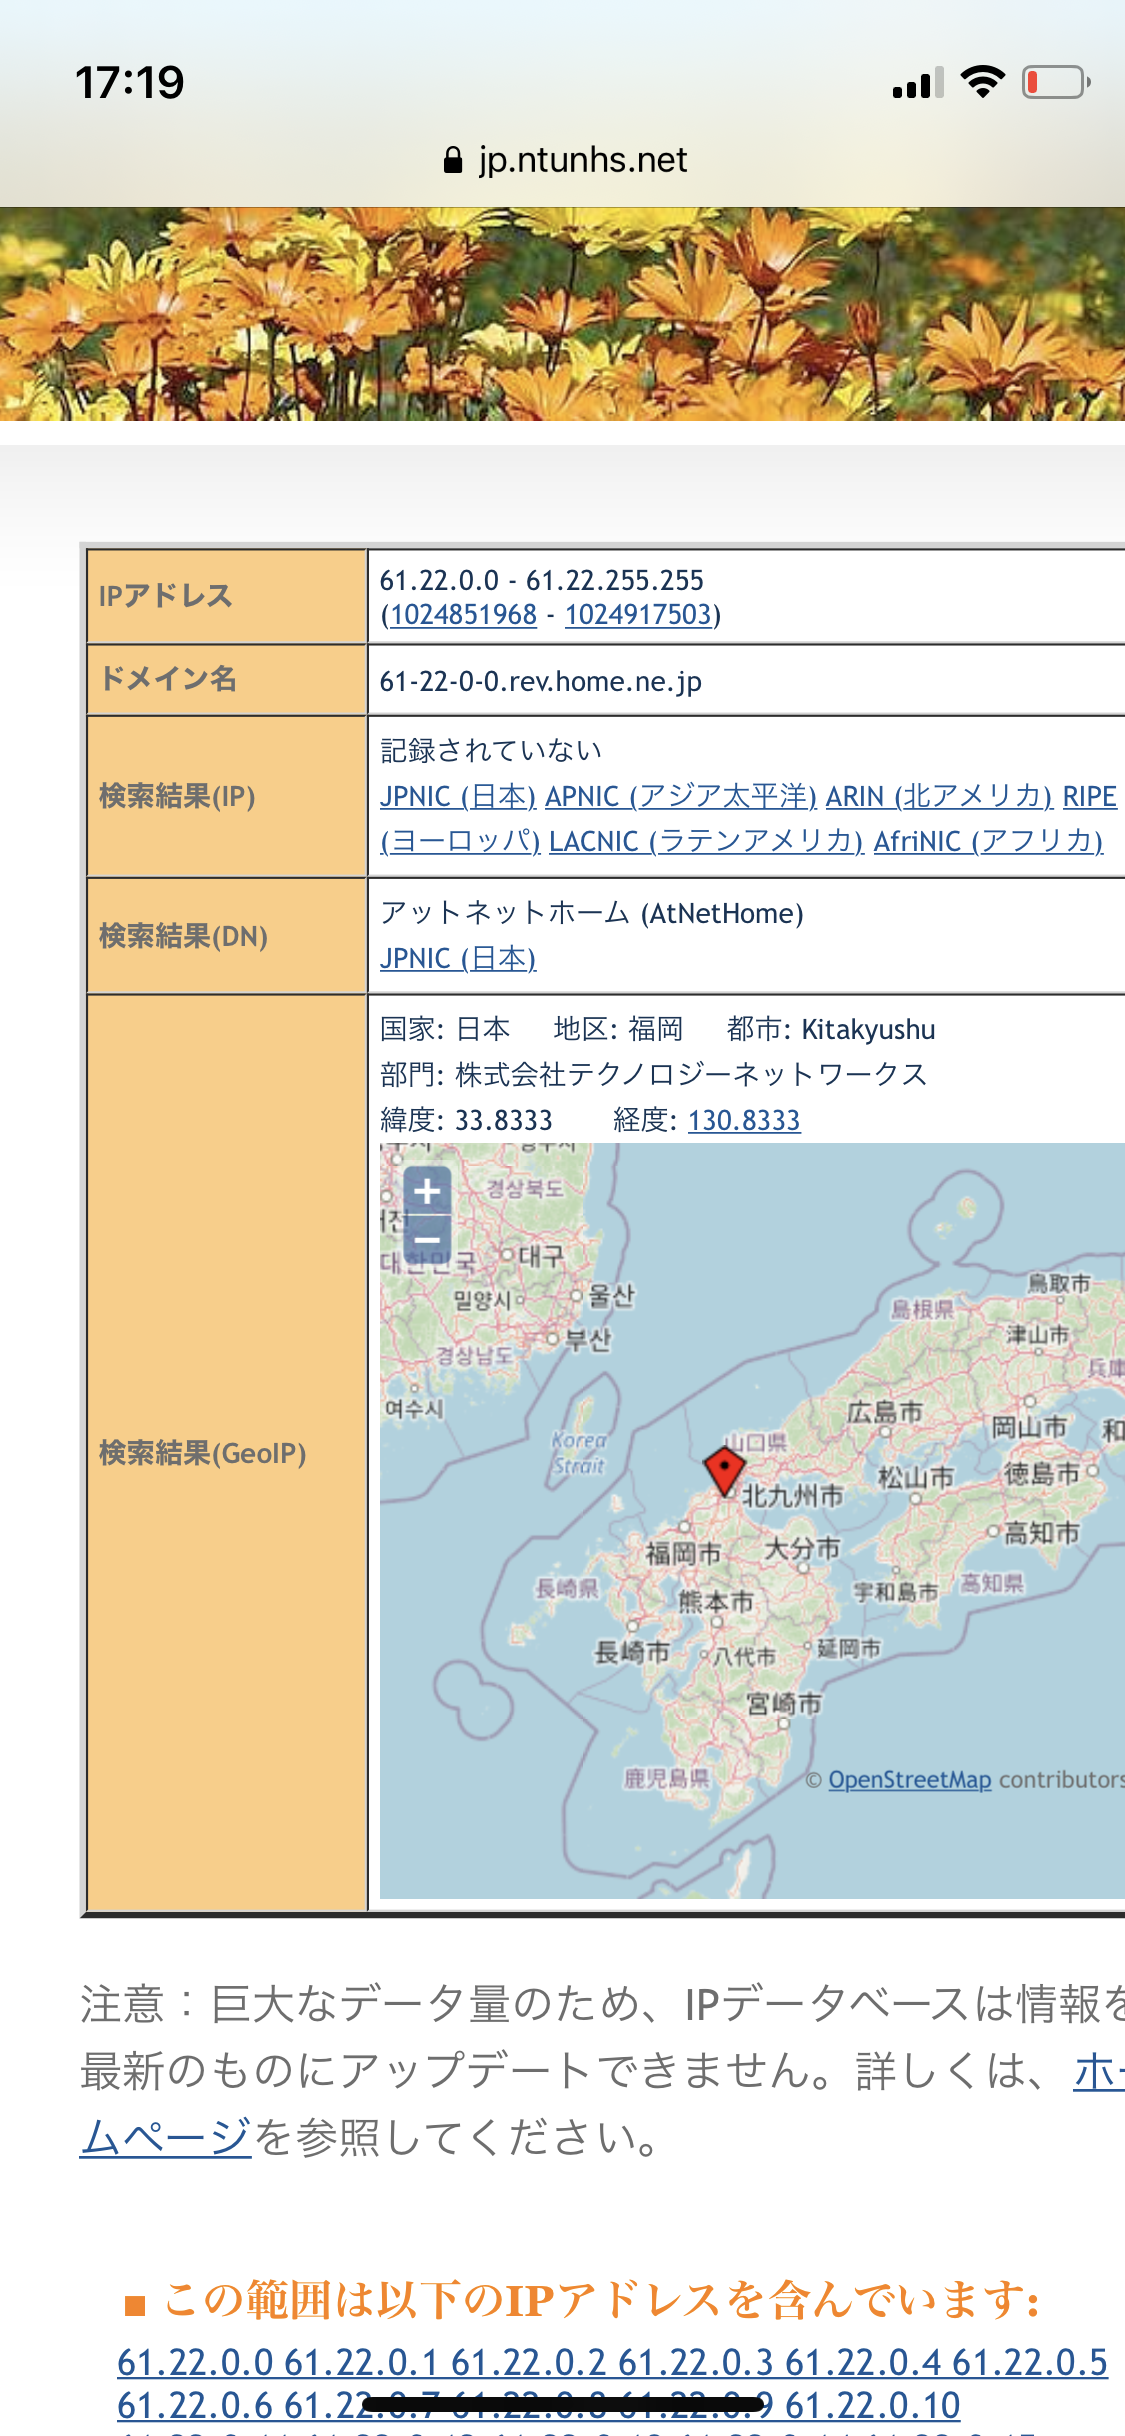Open the OpenStreetMap attribution link

tap(909, 1780)
